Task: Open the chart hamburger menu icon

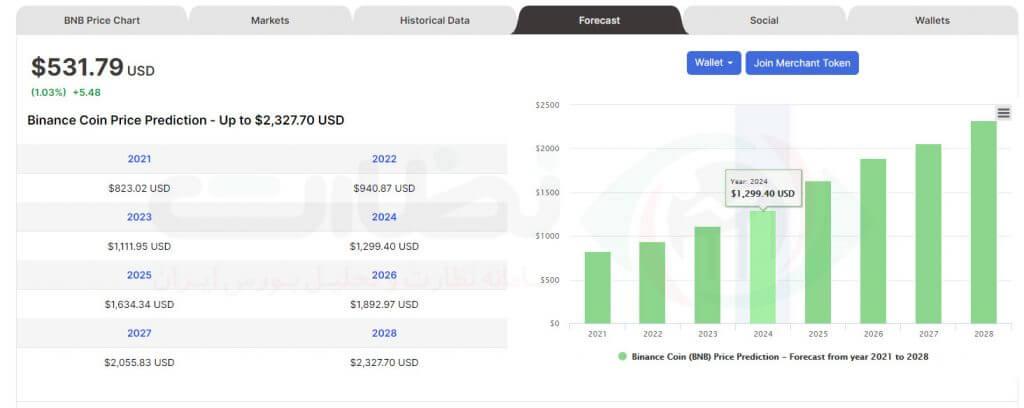Action: pyautogui.click(x=1004, y=113)
